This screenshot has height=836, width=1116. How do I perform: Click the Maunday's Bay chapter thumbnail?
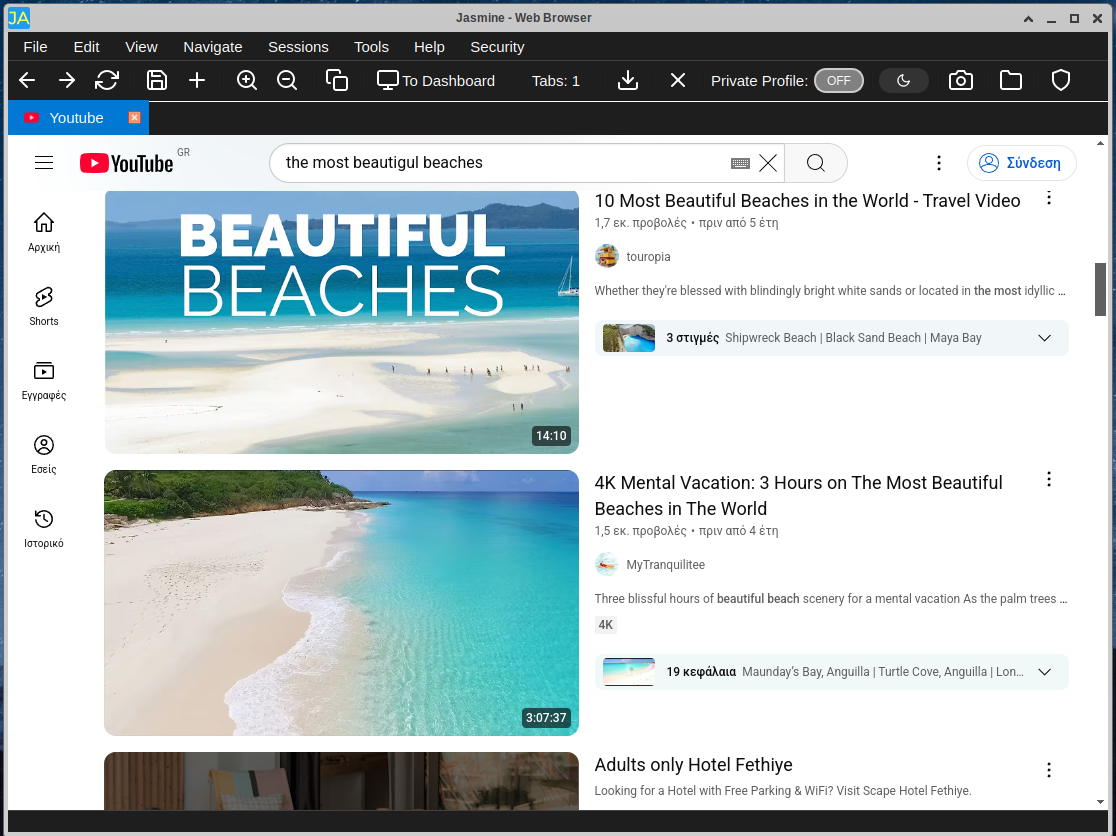coord(628,672)
